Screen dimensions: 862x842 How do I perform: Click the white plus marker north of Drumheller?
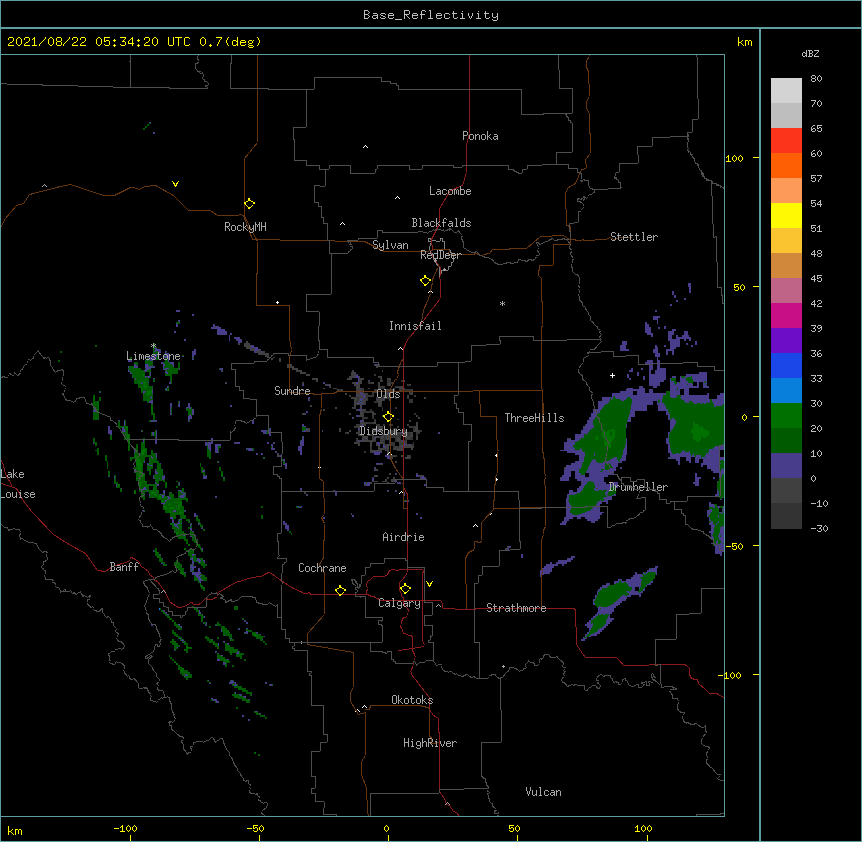pyautogui.click(x=612, y=375)
